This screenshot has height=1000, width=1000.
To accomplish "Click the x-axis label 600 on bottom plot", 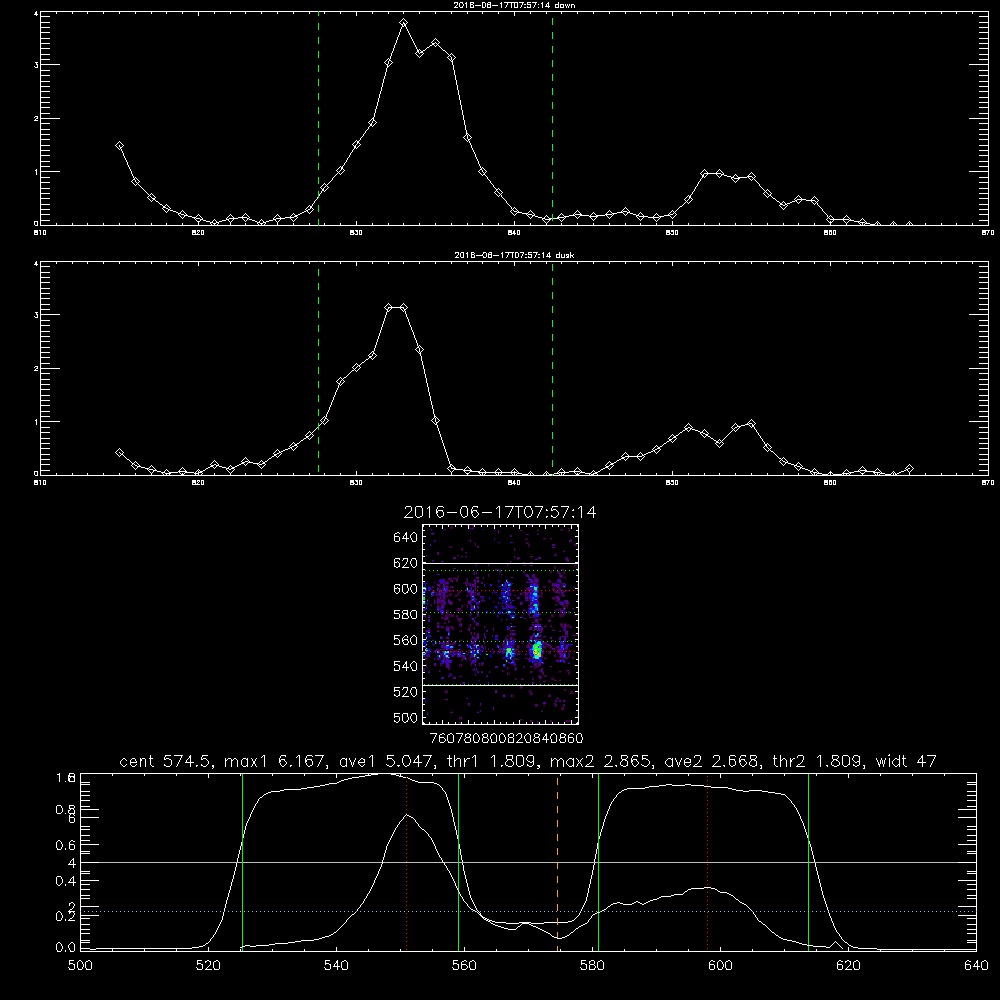I will click(x=720, y=966).
